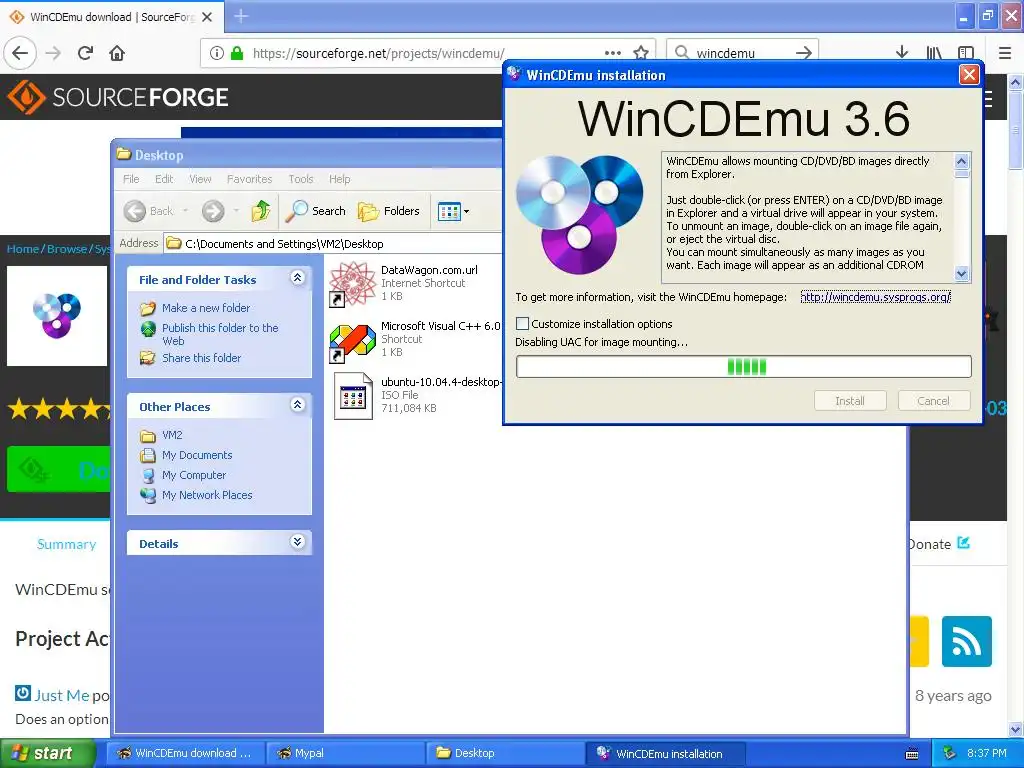Open the browser hamburger menu
The image size is (1024, 768).
click(x=1004, y=53)
